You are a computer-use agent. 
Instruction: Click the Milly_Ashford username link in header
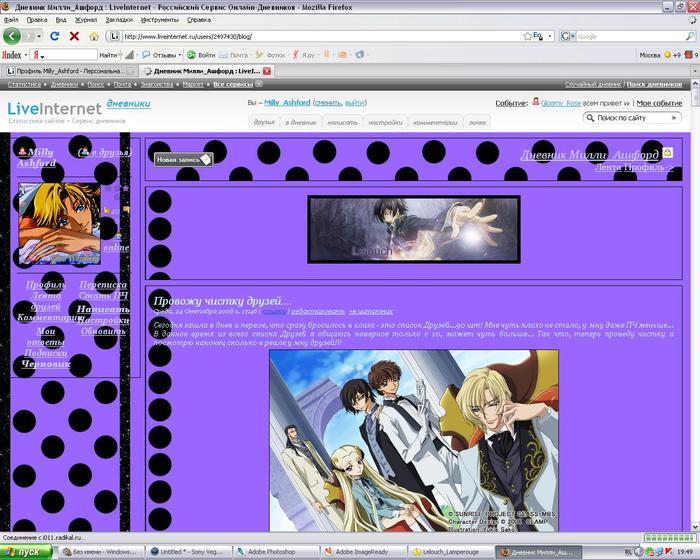287,103
